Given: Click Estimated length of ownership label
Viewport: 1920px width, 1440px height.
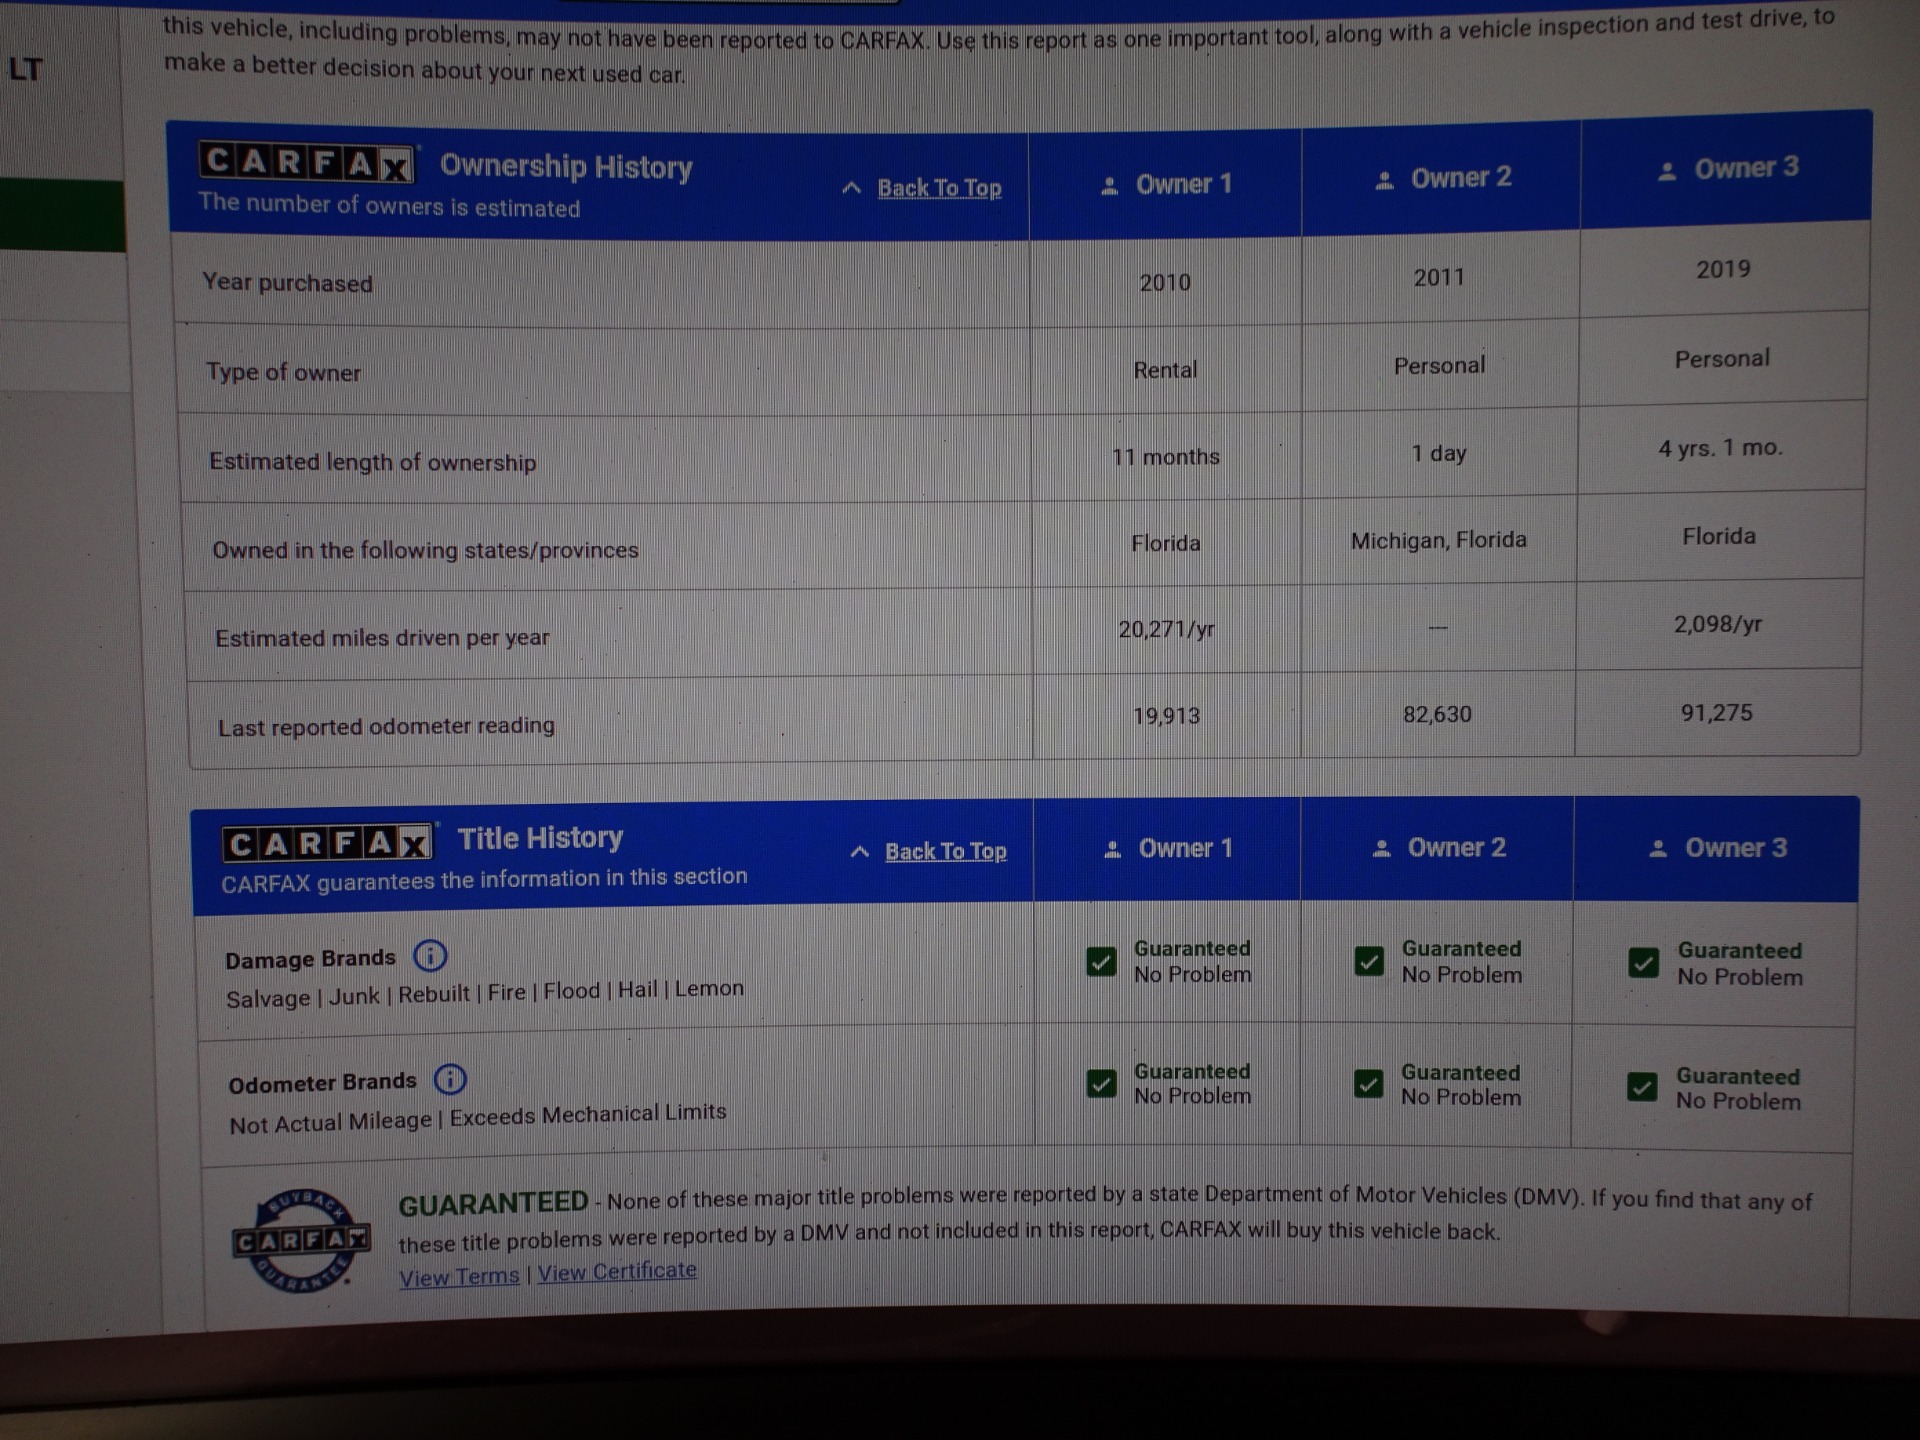Looking at the screenshot, I should pyautogui.click(x=373, y=462).
